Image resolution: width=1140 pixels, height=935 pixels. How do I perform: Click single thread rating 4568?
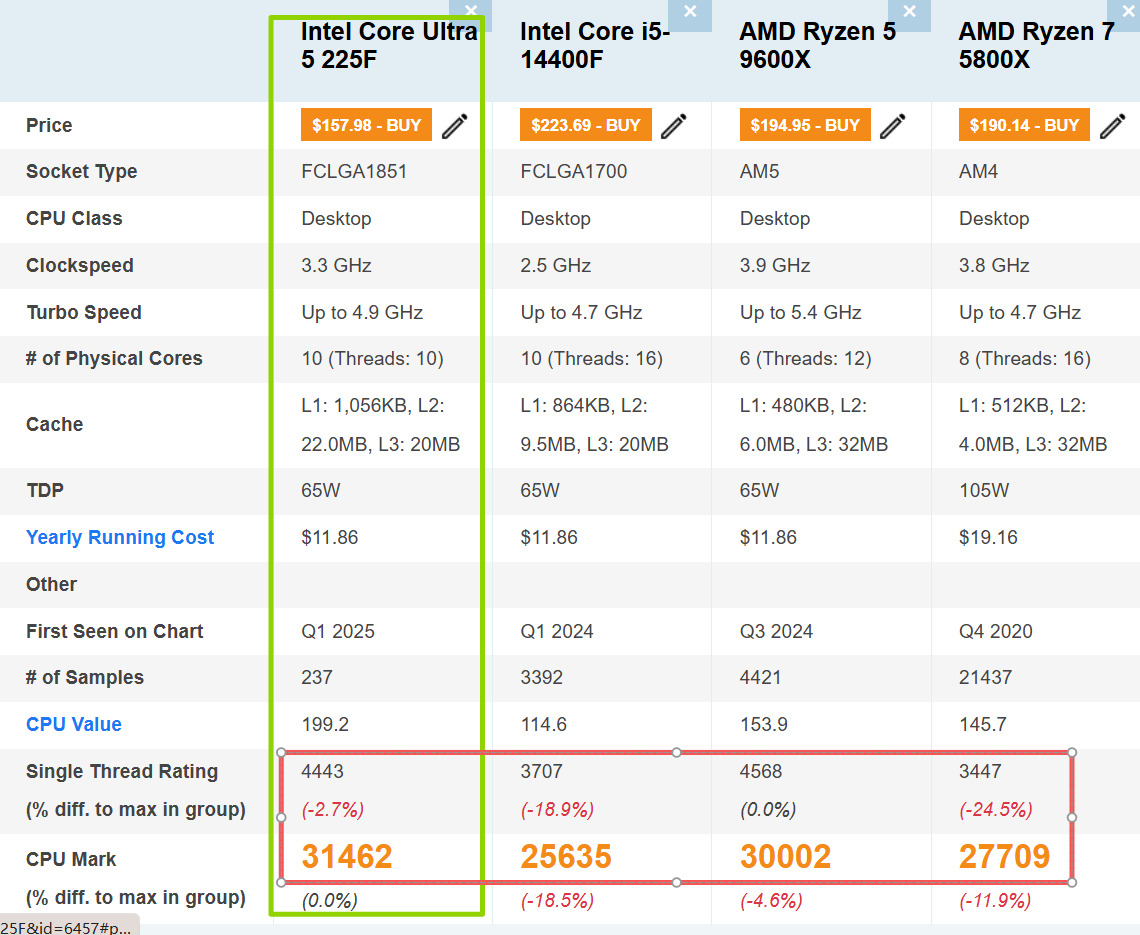pos(760,771)
